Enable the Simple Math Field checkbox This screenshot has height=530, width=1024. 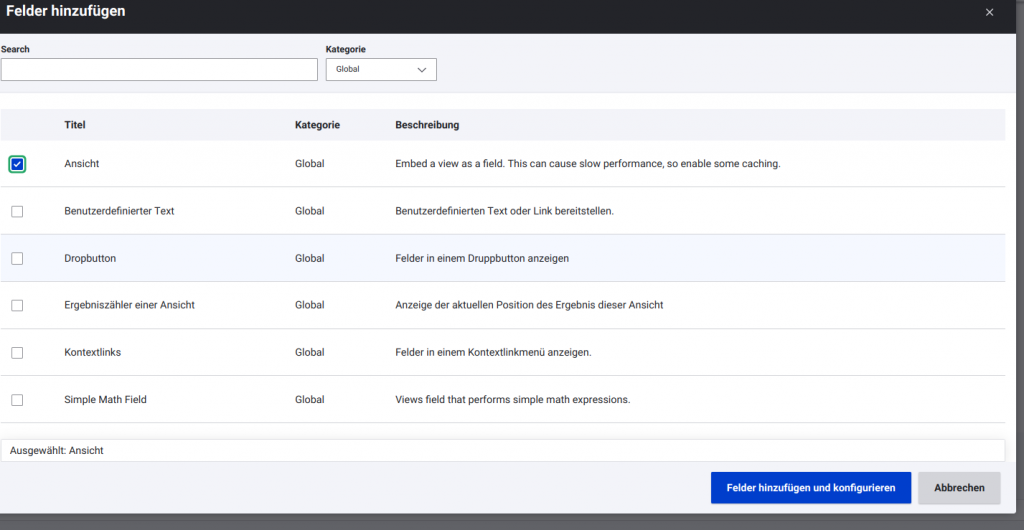click(x=17, y=400)
